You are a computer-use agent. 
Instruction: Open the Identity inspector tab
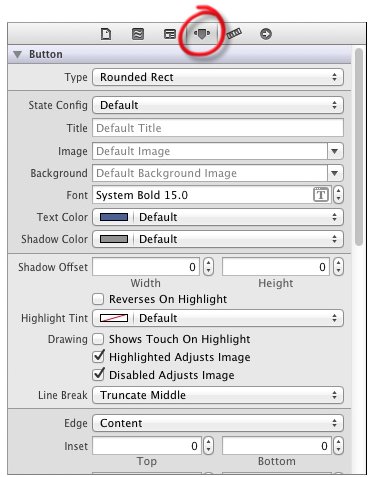[x=170, y=34]
